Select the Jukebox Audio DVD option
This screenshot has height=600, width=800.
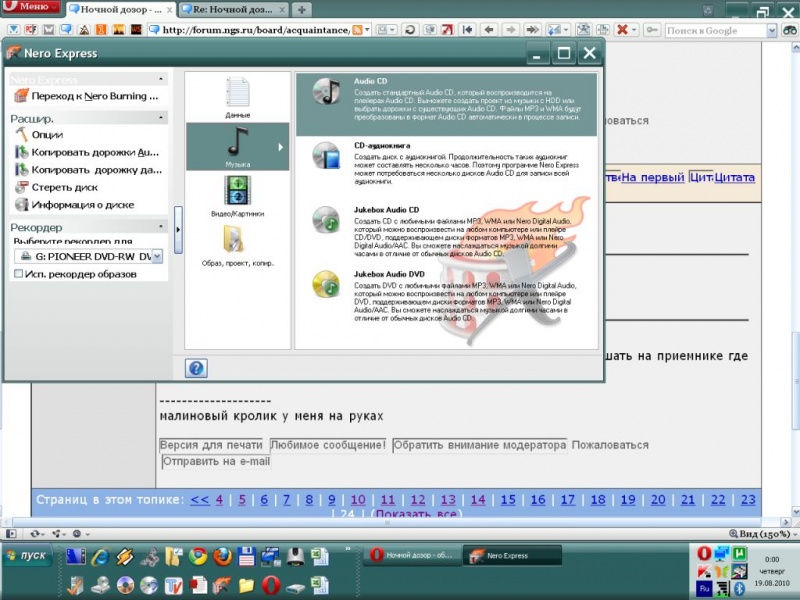coord(445,295)
